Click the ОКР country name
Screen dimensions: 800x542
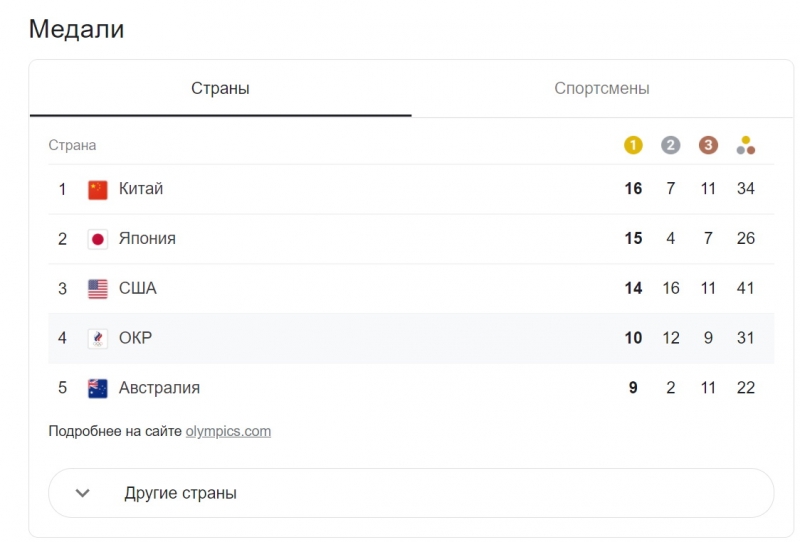135,339
